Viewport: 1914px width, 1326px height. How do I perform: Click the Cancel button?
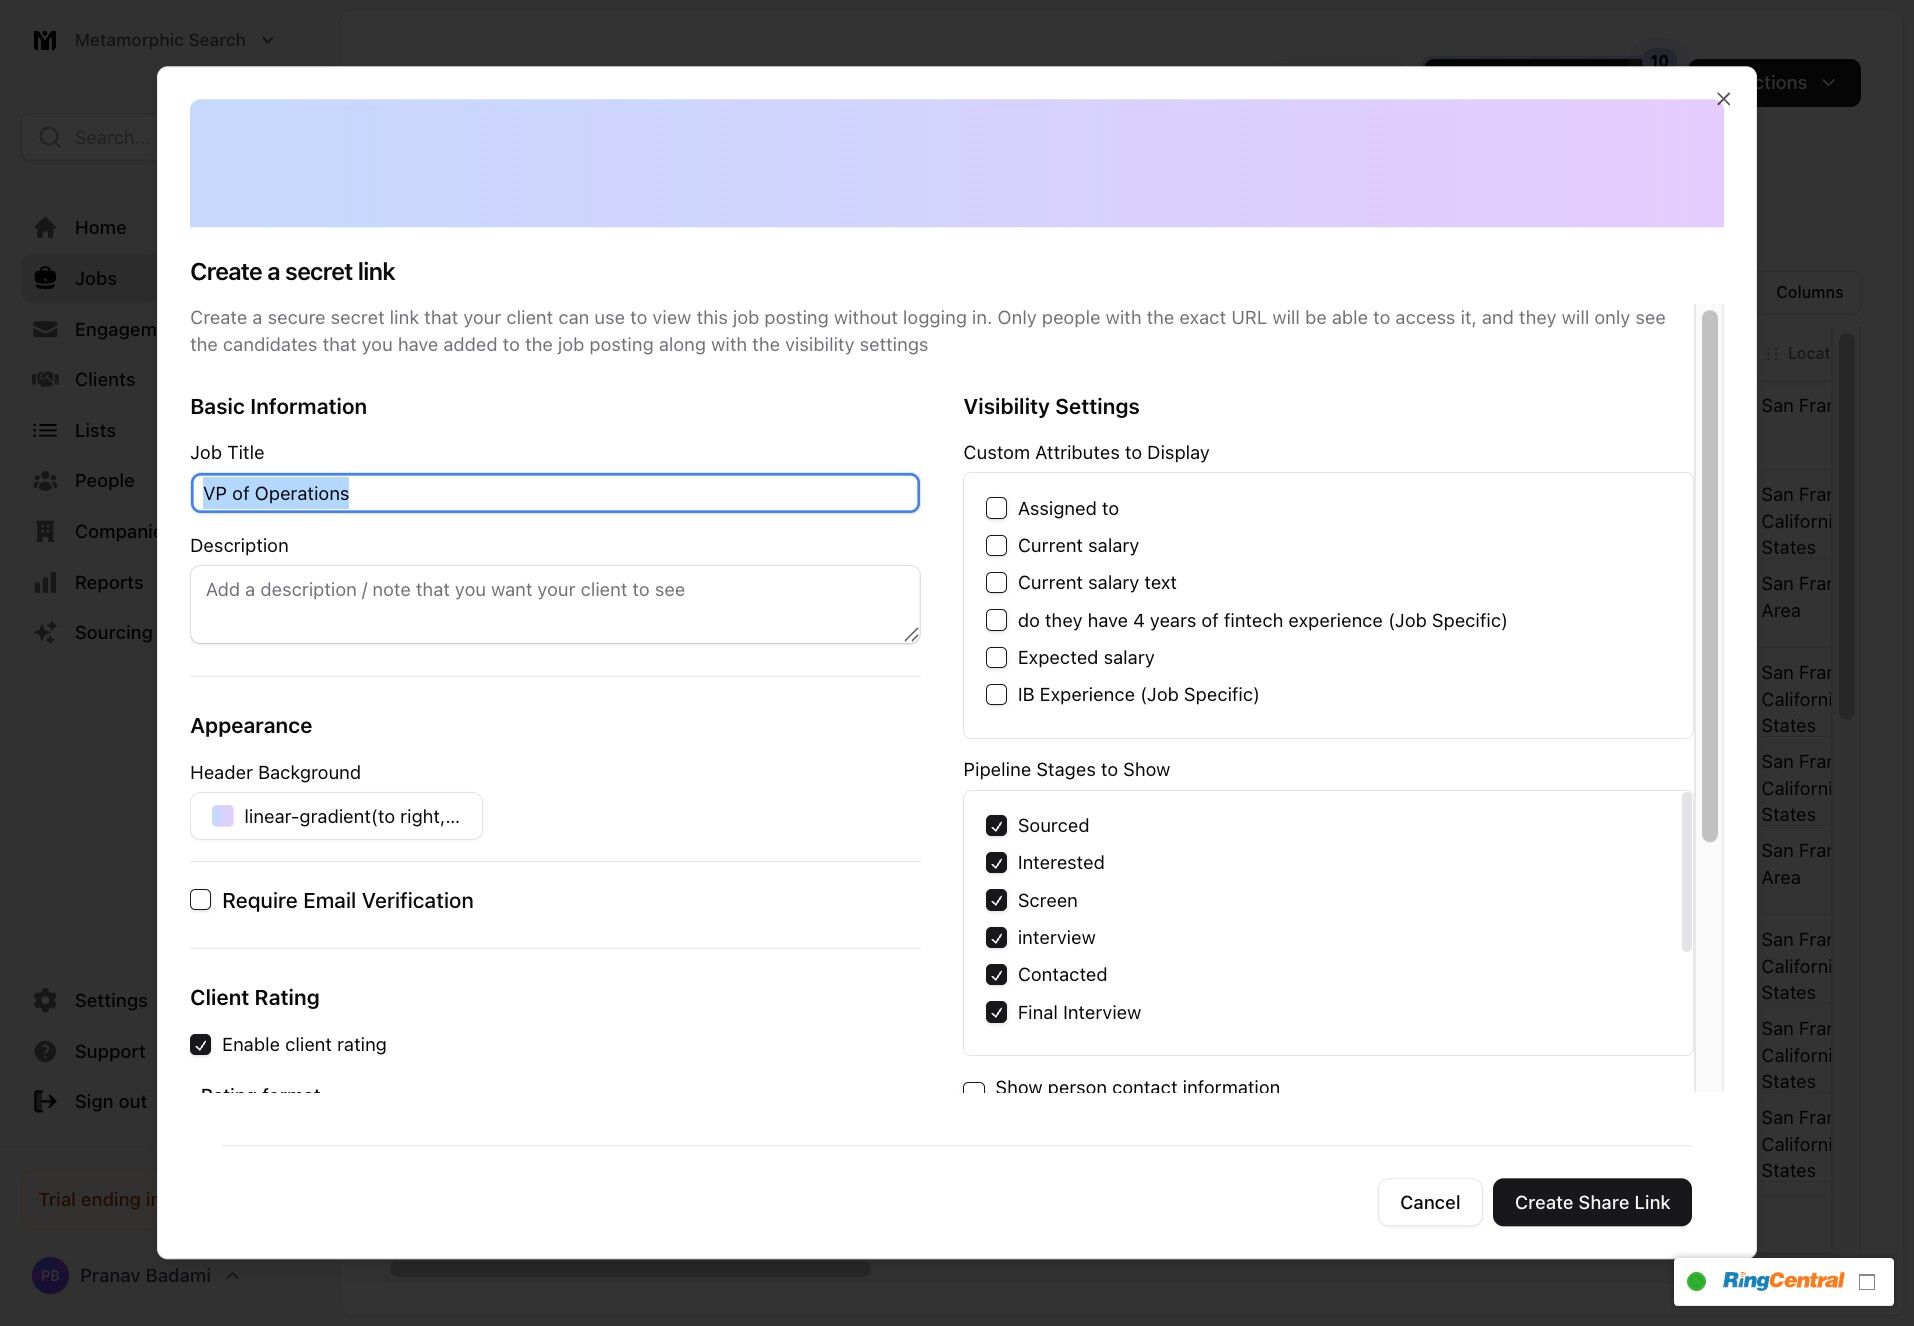click(1429, 1203)
